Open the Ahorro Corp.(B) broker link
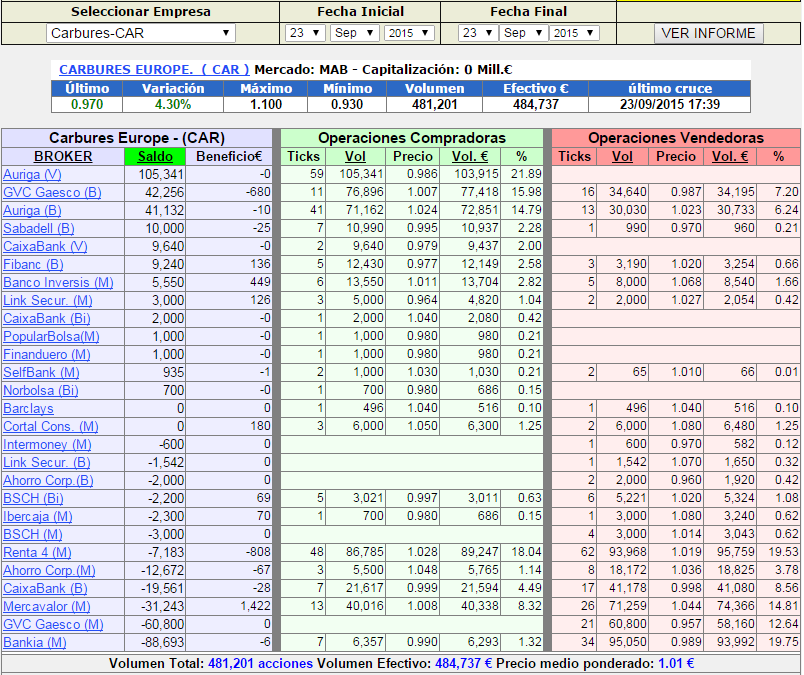Image resolution: width=804 pixels, height=675 pixels. click(48, 481)
